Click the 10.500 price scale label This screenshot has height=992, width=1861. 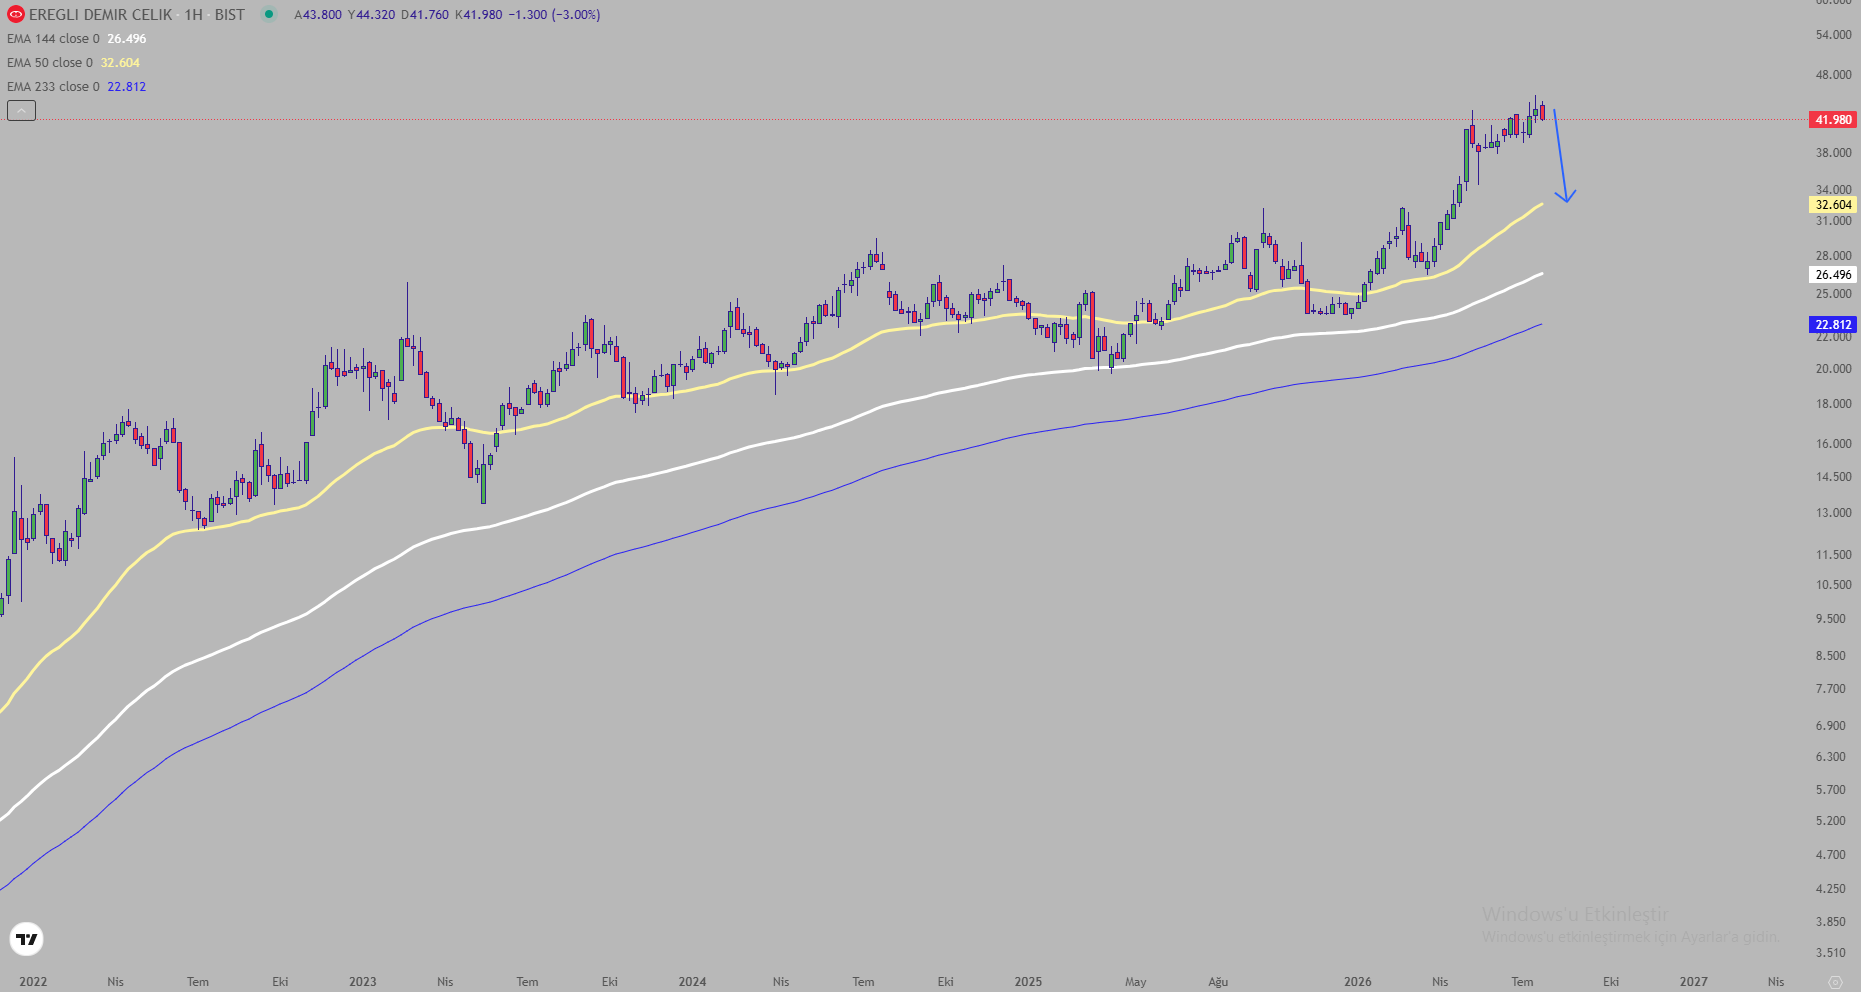[x=1834, y=585]
